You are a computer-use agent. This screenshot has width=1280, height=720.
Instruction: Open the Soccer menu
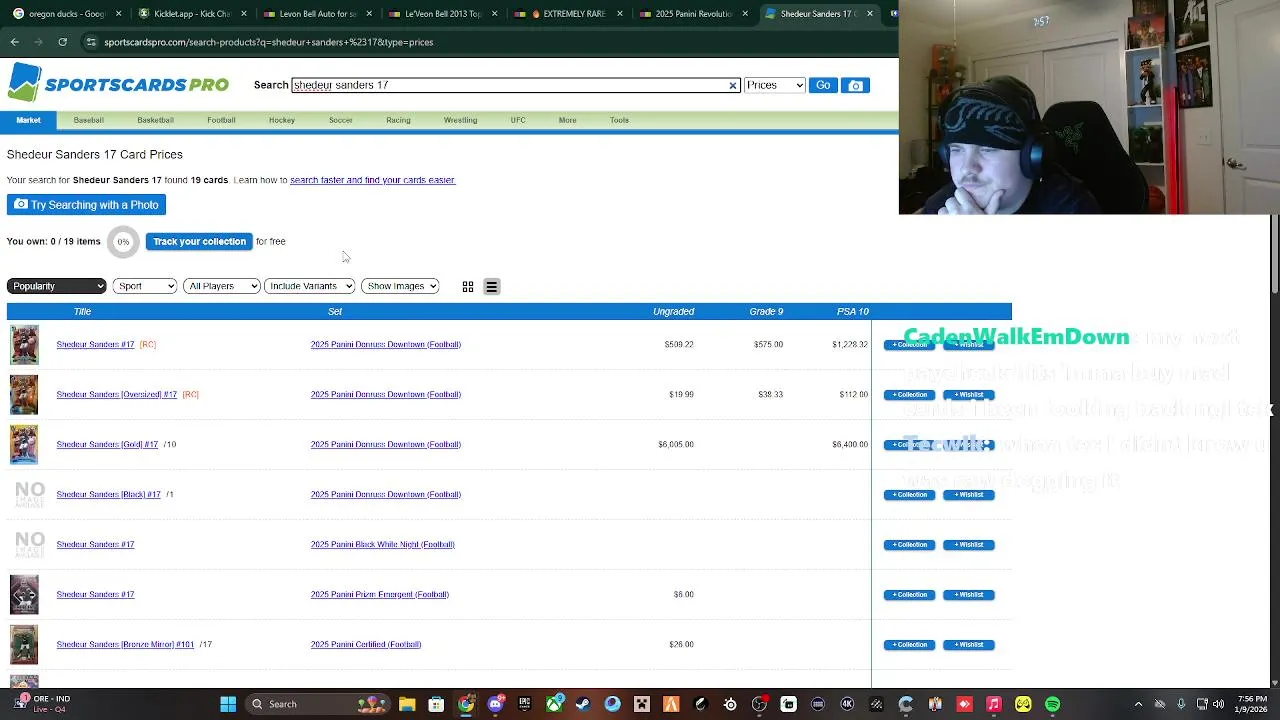coord(341,120)
